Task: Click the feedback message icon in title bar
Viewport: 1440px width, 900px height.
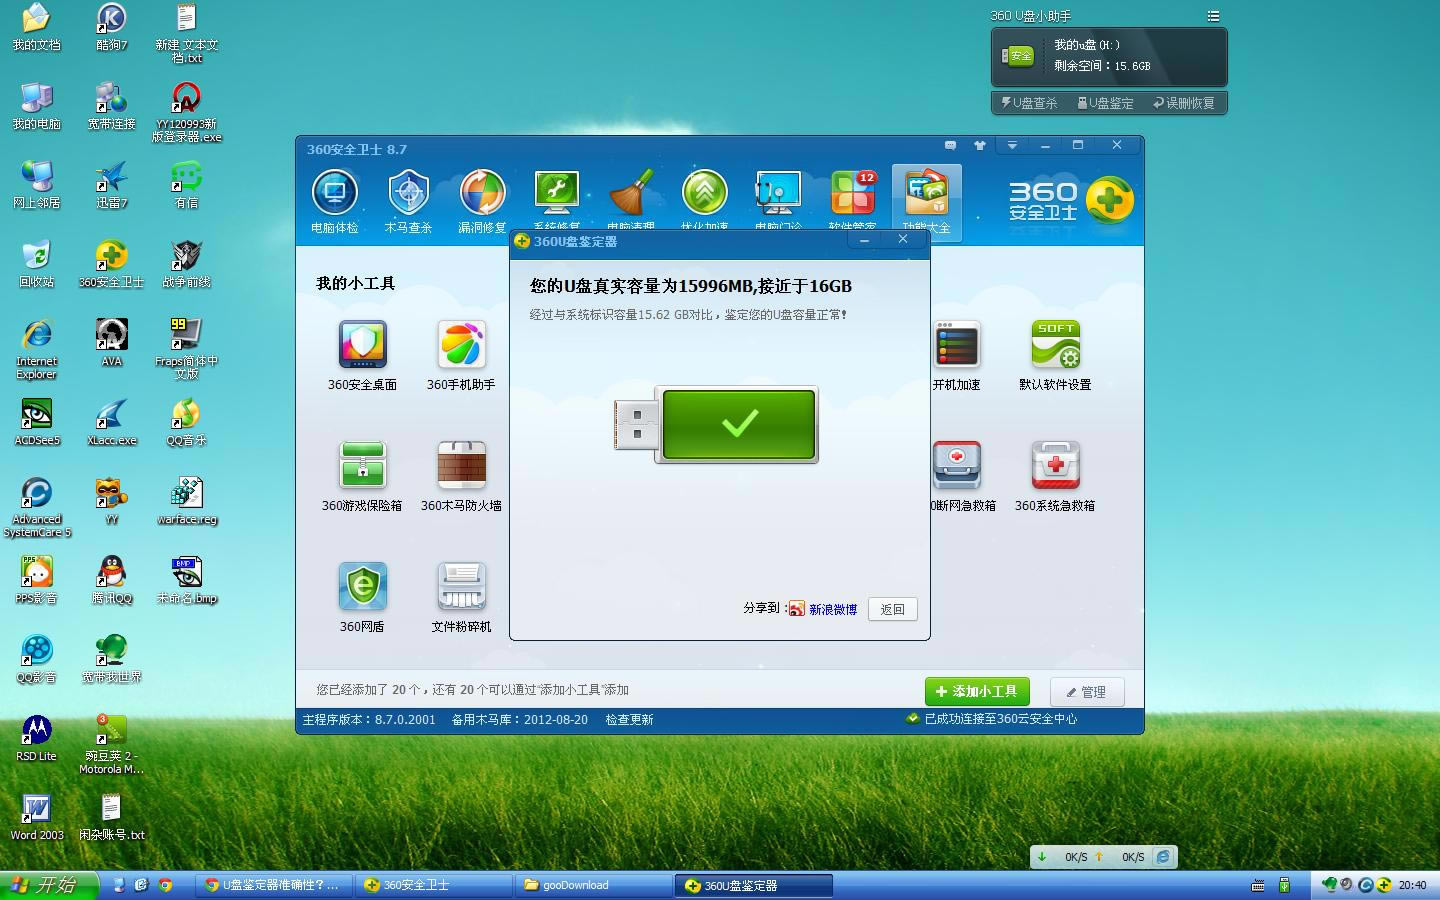Action: coord(950,146)
